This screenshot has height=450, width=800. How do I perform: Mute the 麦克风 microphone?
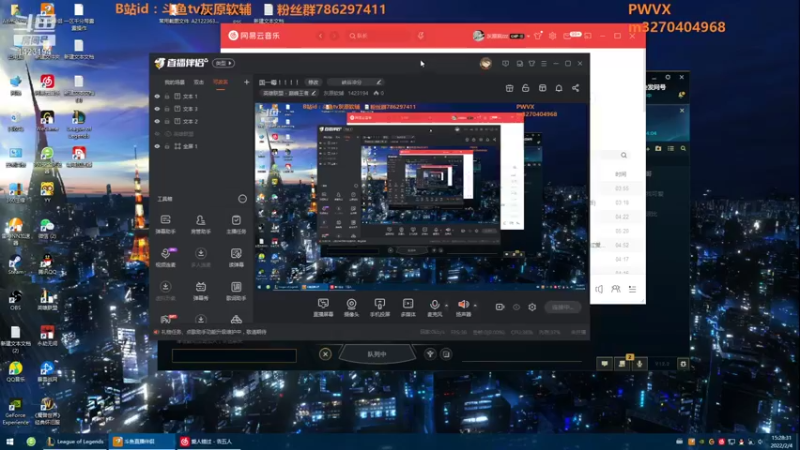(435, 308)
